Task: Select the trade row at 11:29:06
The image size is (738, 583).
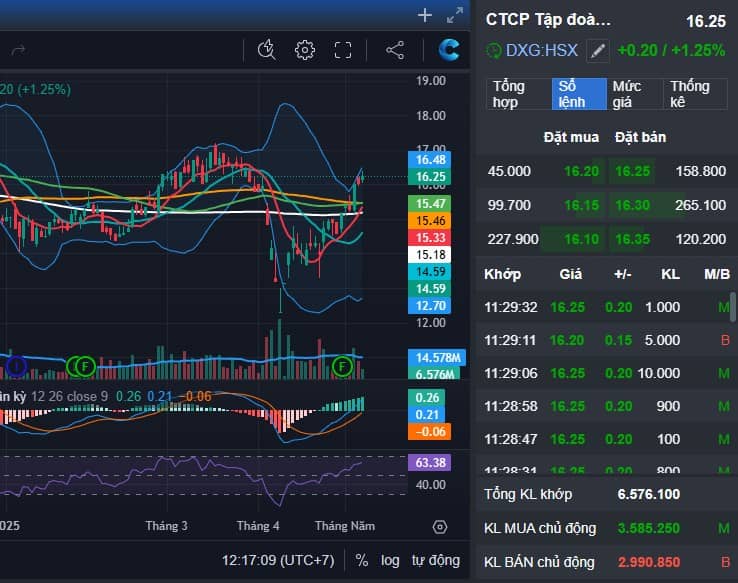Action: point(604,373)
